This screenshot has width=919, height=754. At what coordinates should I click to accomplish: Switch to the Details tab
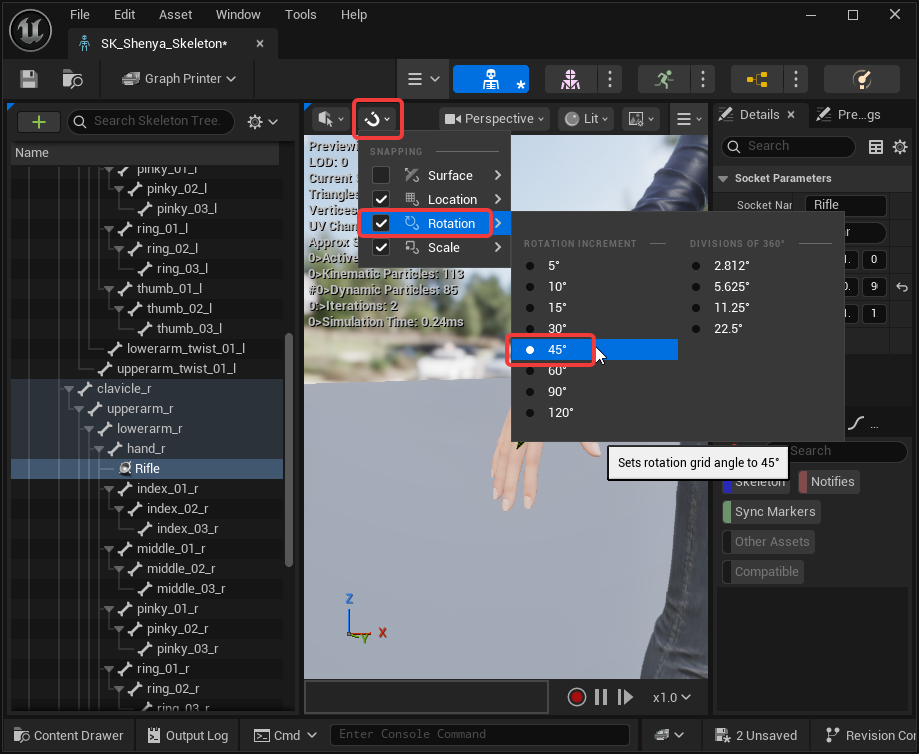[x=759, y=114]
